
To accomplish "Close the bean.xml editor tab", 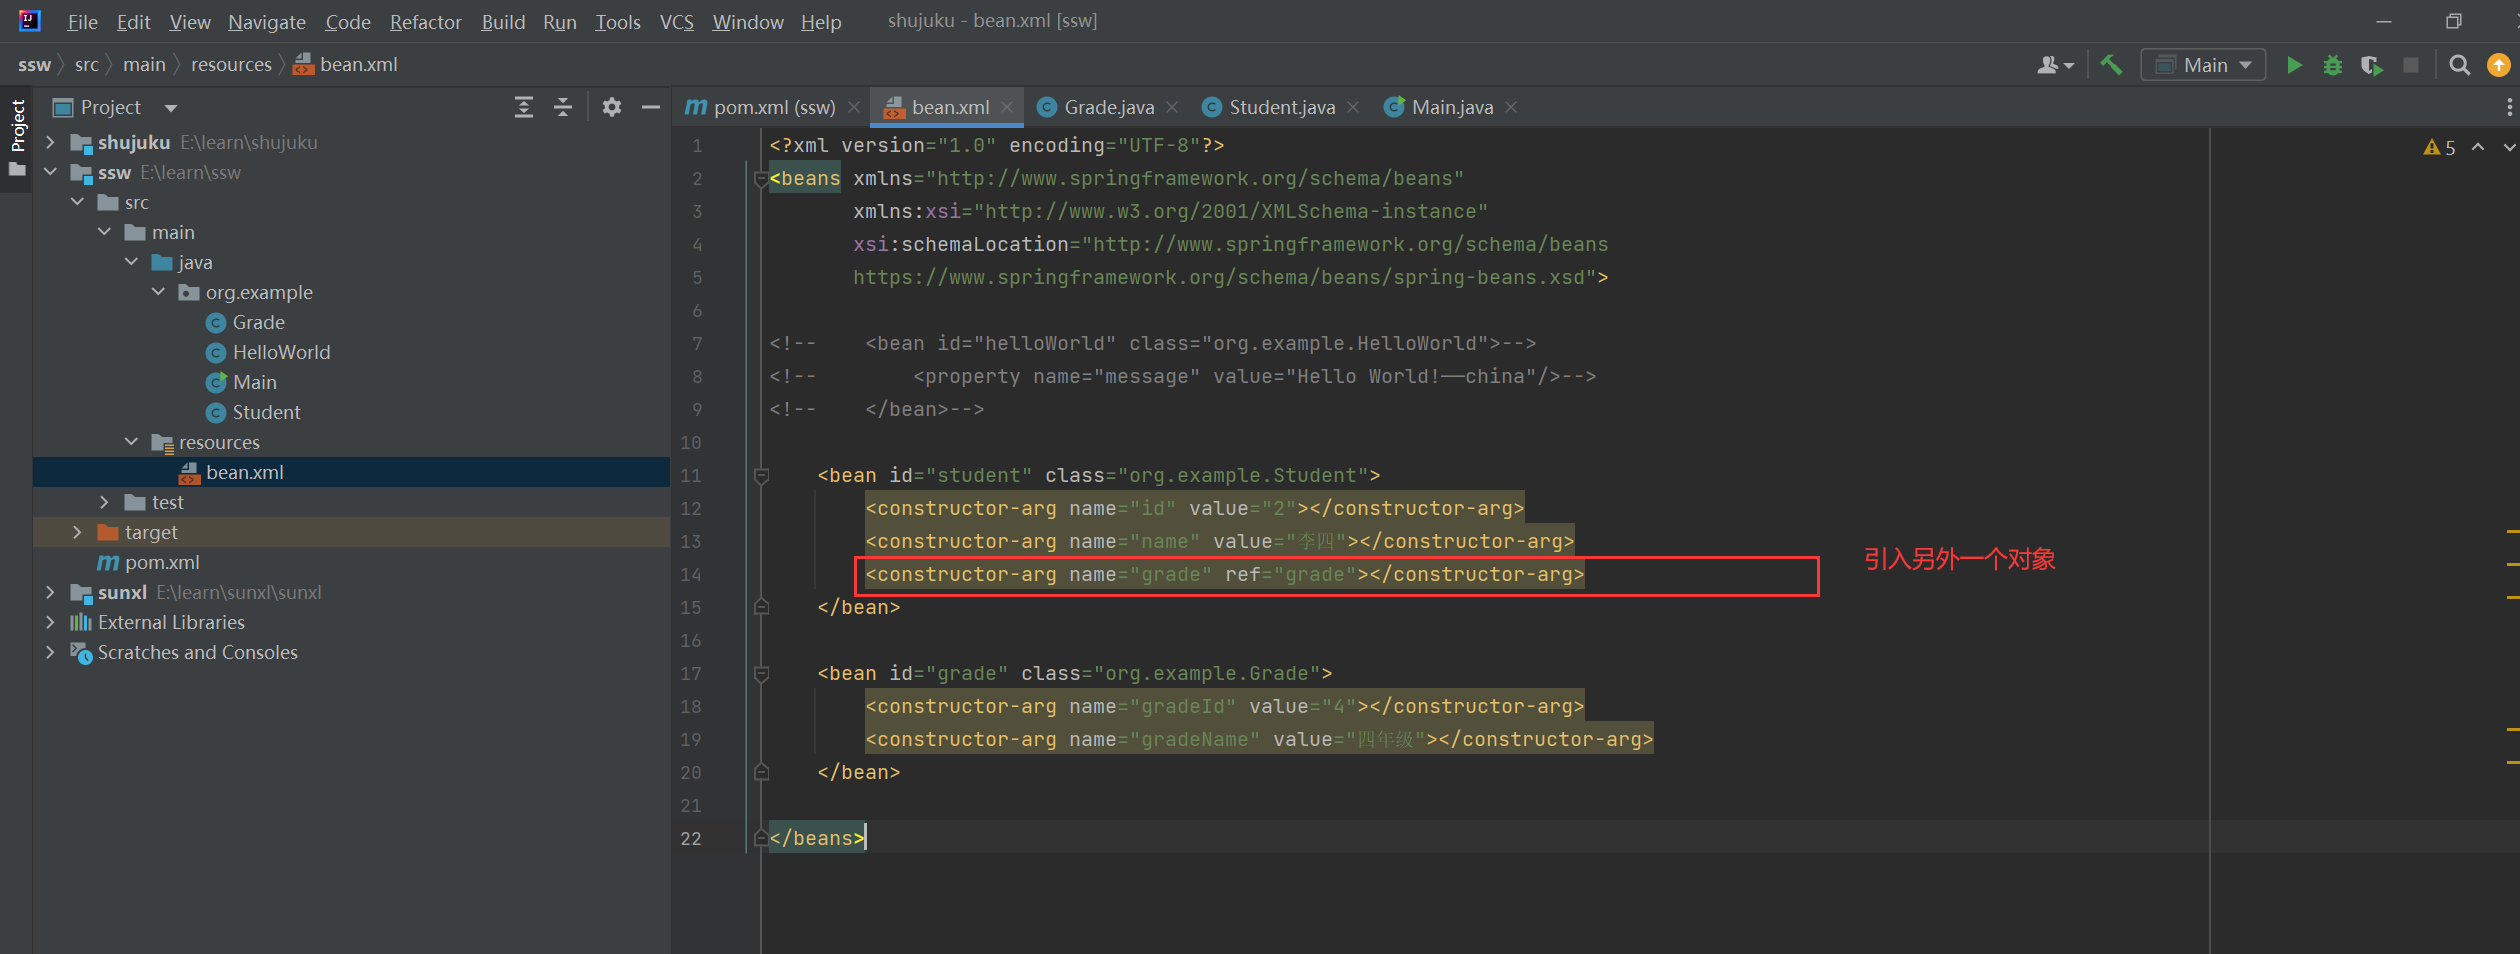I will point(1007,107).
